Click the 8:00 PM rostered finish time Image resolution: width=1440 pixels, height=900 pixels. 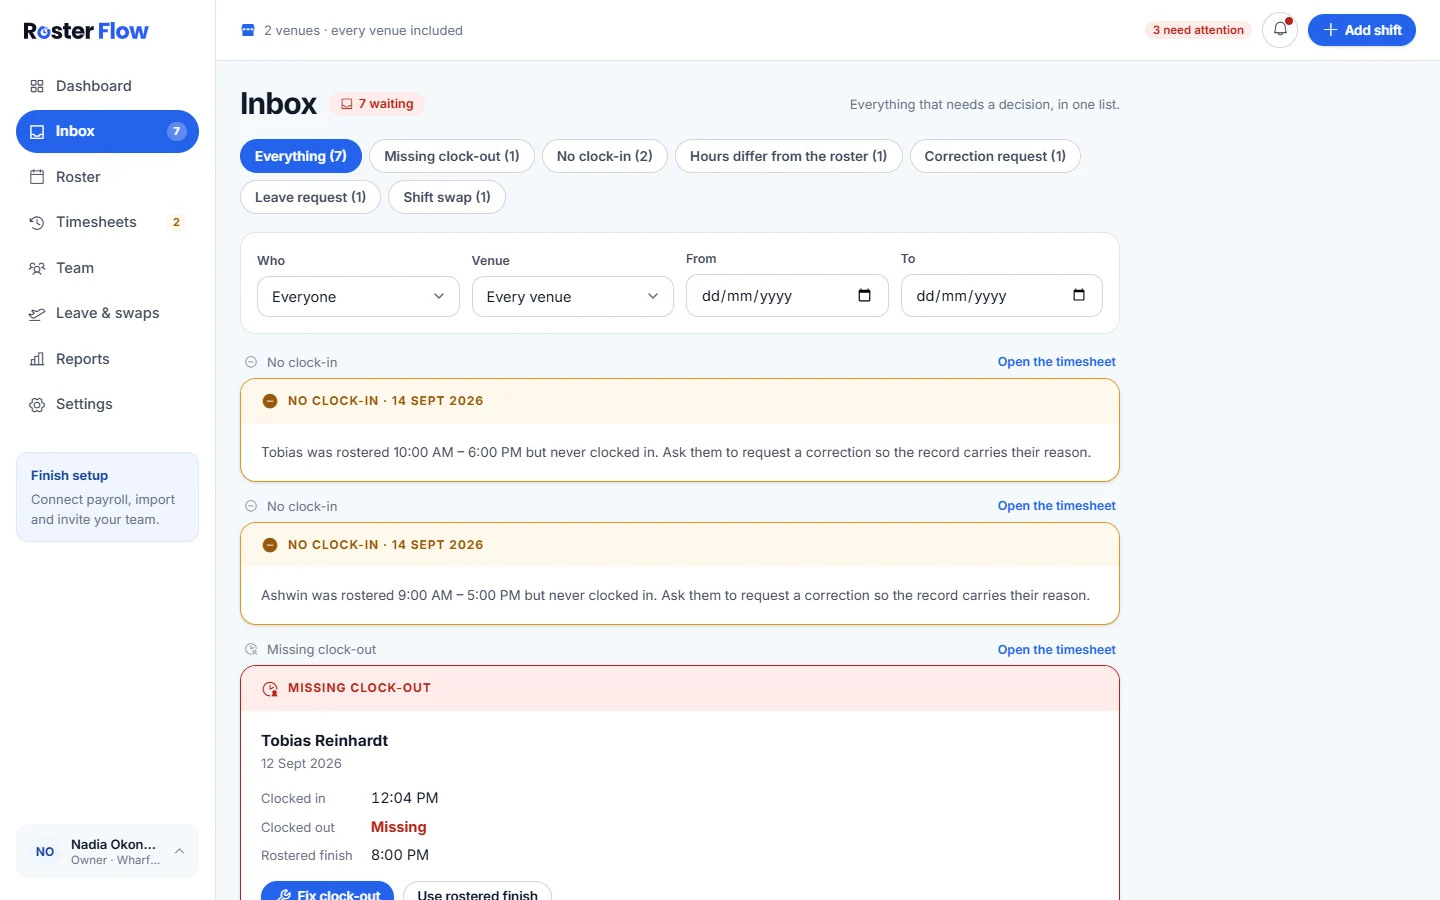(400, 855)
